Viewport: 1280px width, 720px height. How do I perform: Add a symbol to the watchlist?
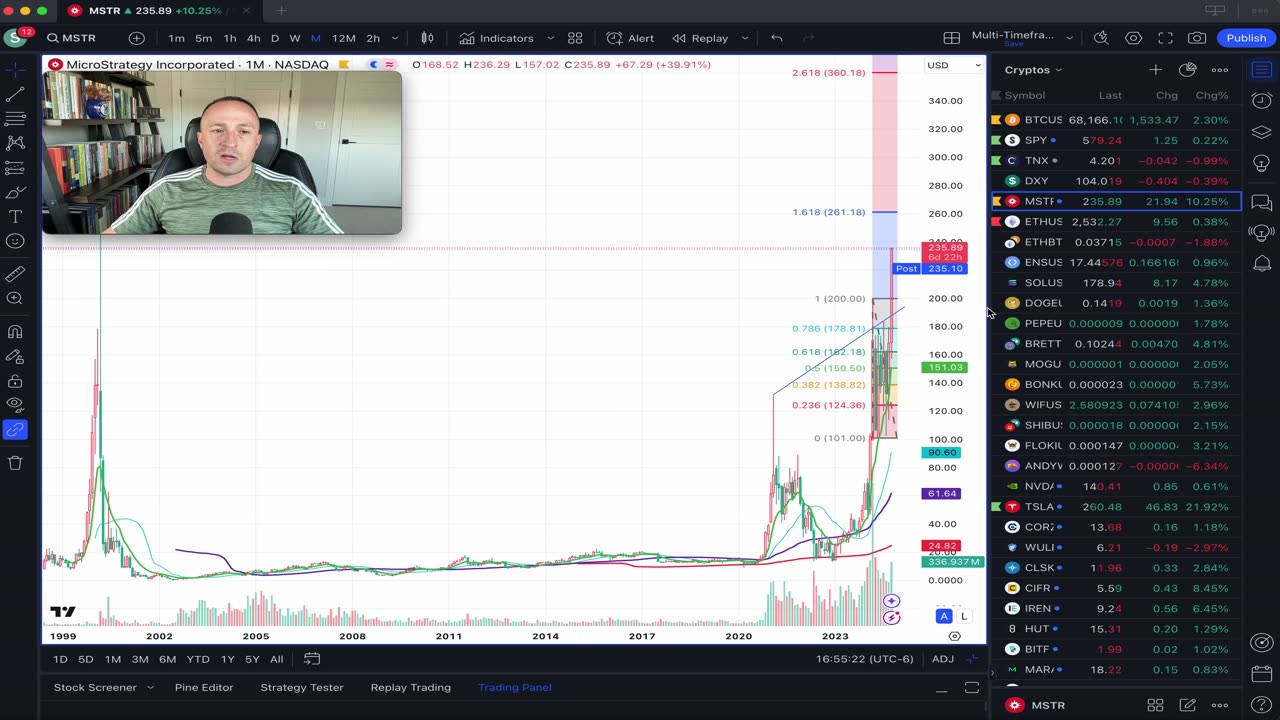point(1155,69)
